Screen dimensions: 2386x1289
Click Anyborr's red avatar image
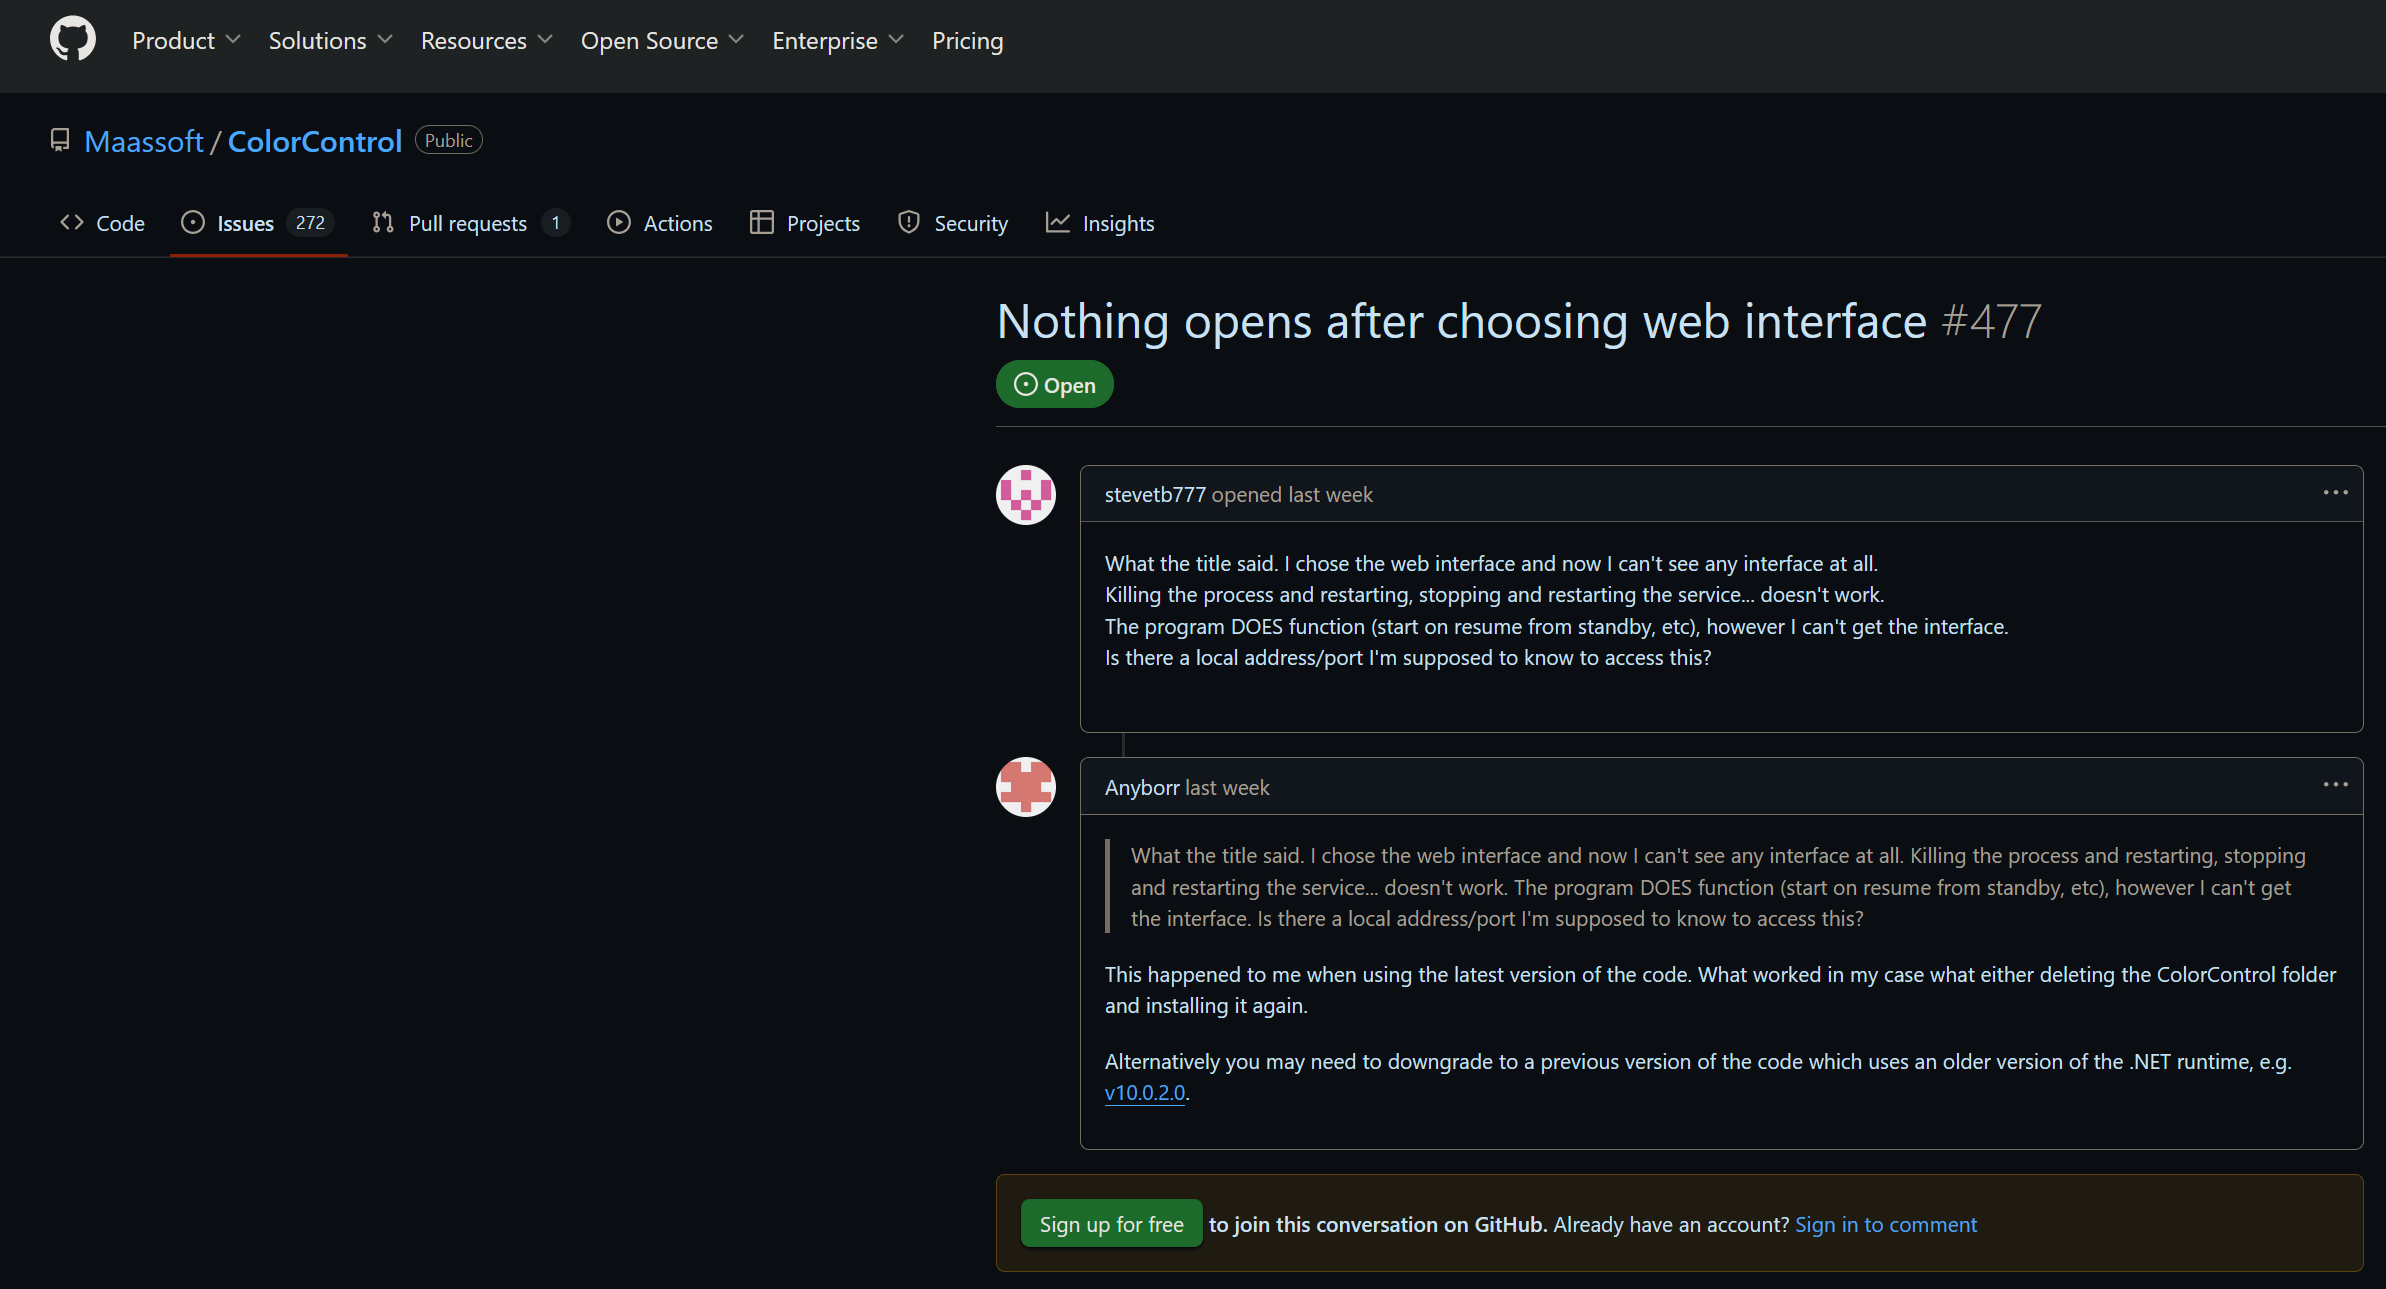click(1025, 787)
